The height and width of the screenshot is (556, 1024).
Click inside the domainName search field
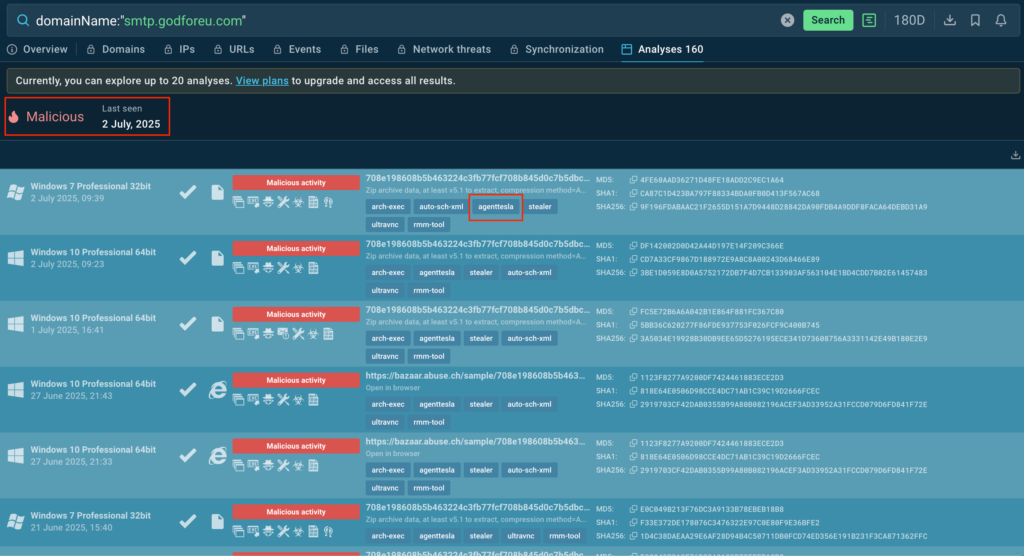pos(400,20)
